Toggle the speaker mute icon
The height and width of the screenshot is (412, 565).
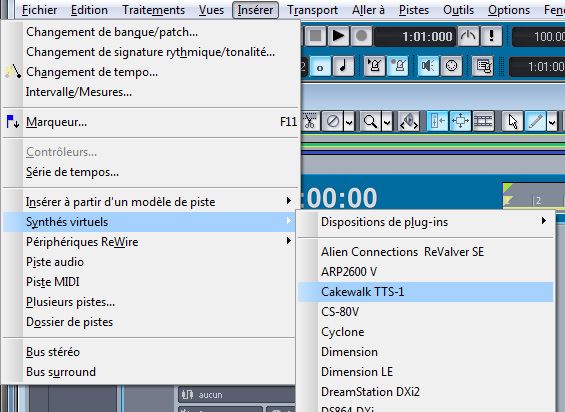(x=428, y=66)
